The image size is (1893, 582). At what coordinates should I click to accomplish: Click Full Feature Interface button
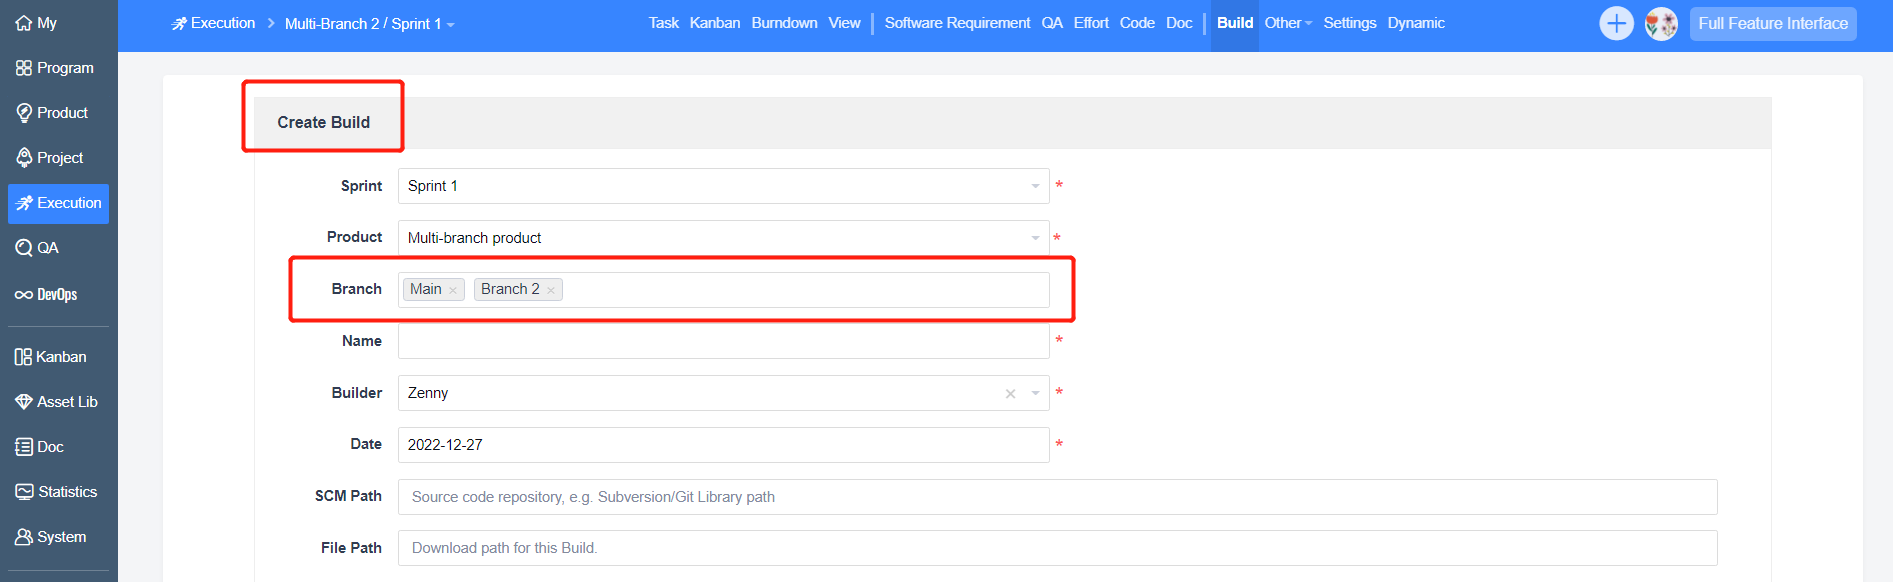tap(1772, 23)
